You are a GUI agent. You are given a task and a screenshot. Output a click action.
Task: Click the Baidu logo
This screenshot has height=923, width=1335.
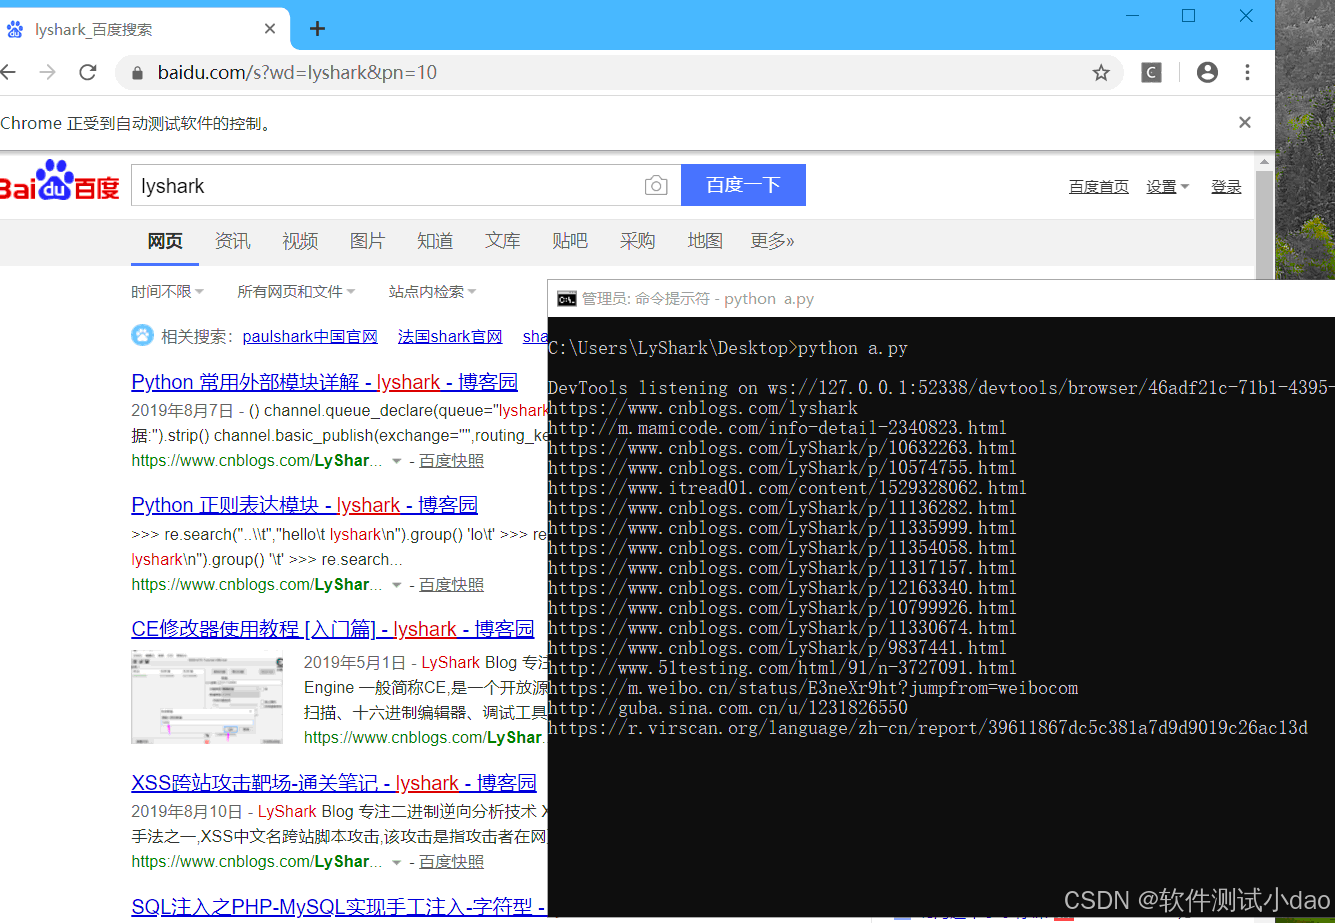pyautogui.click(x=60, y=182)
